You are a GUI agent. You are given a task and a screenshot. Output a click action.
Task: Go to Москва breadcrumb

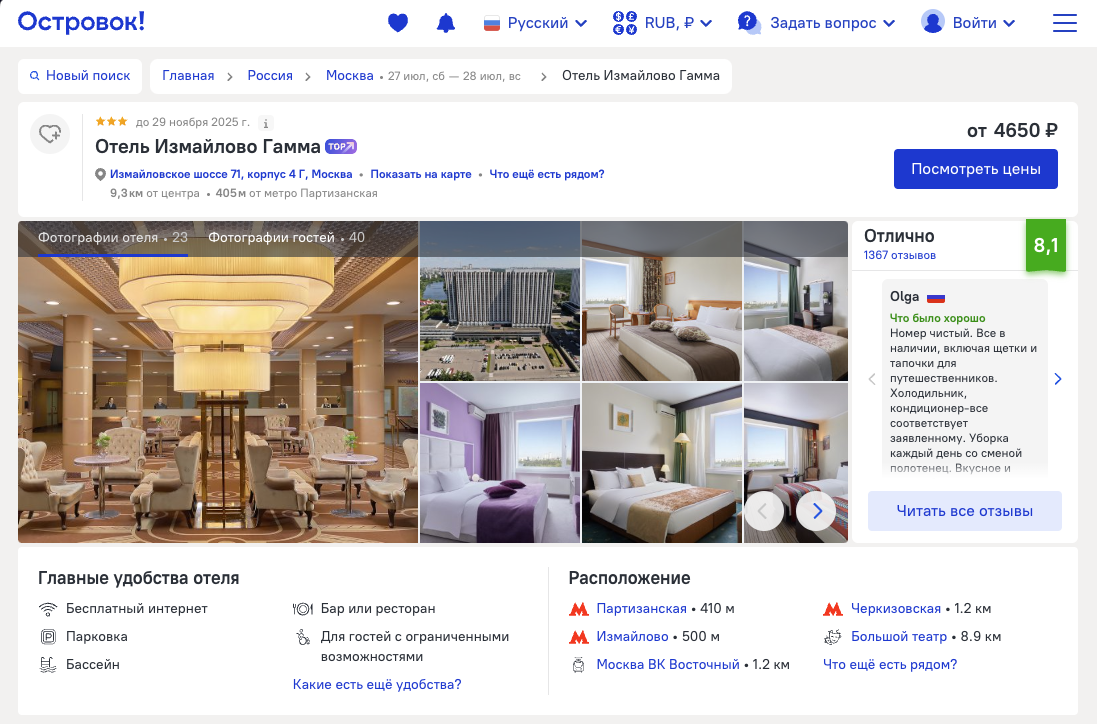pyautogui.click(x=350, y=76)
